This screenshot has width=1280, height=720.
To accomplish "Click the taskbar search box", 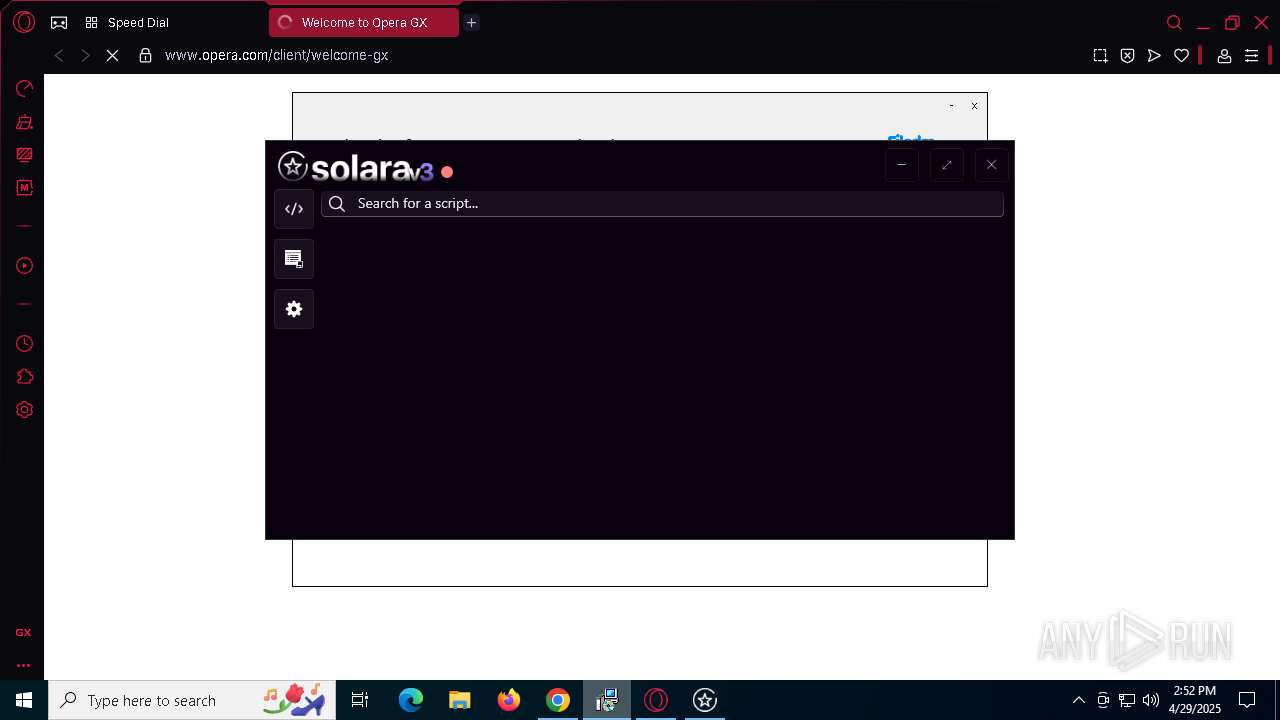I will pos(192,700).
